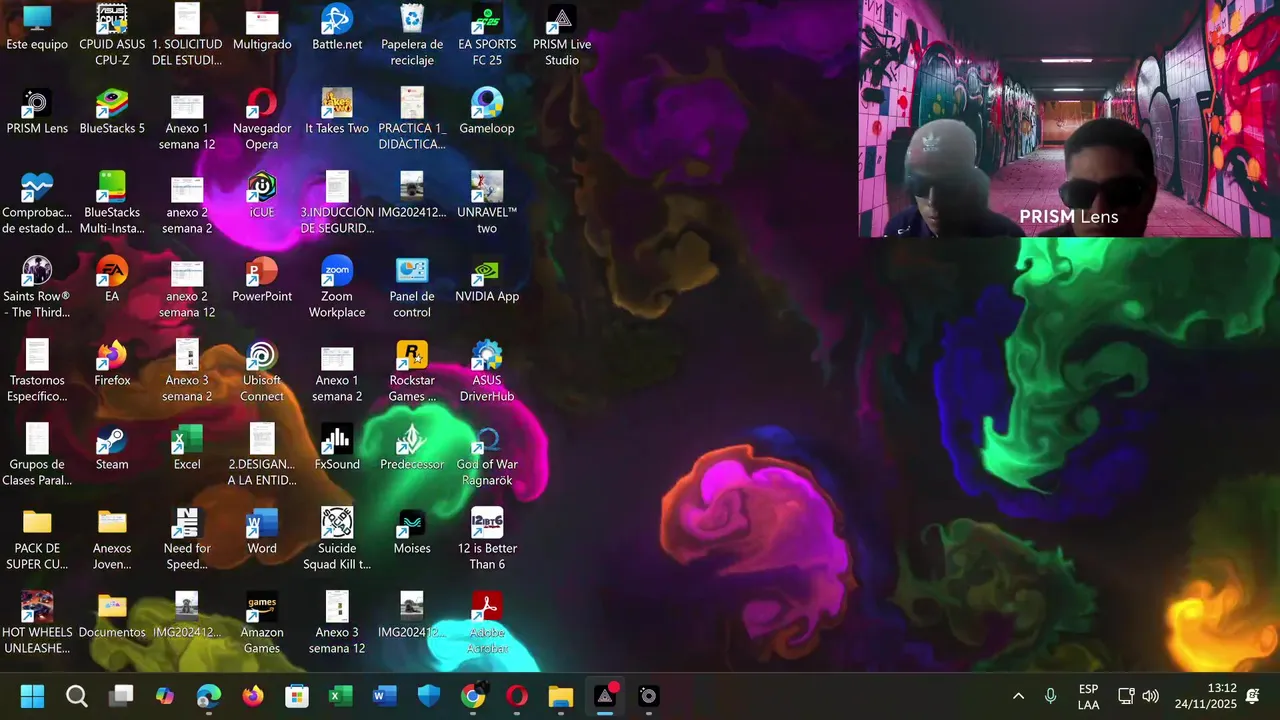Open Adobe Acrobat desktop icon

pos(487,623)
